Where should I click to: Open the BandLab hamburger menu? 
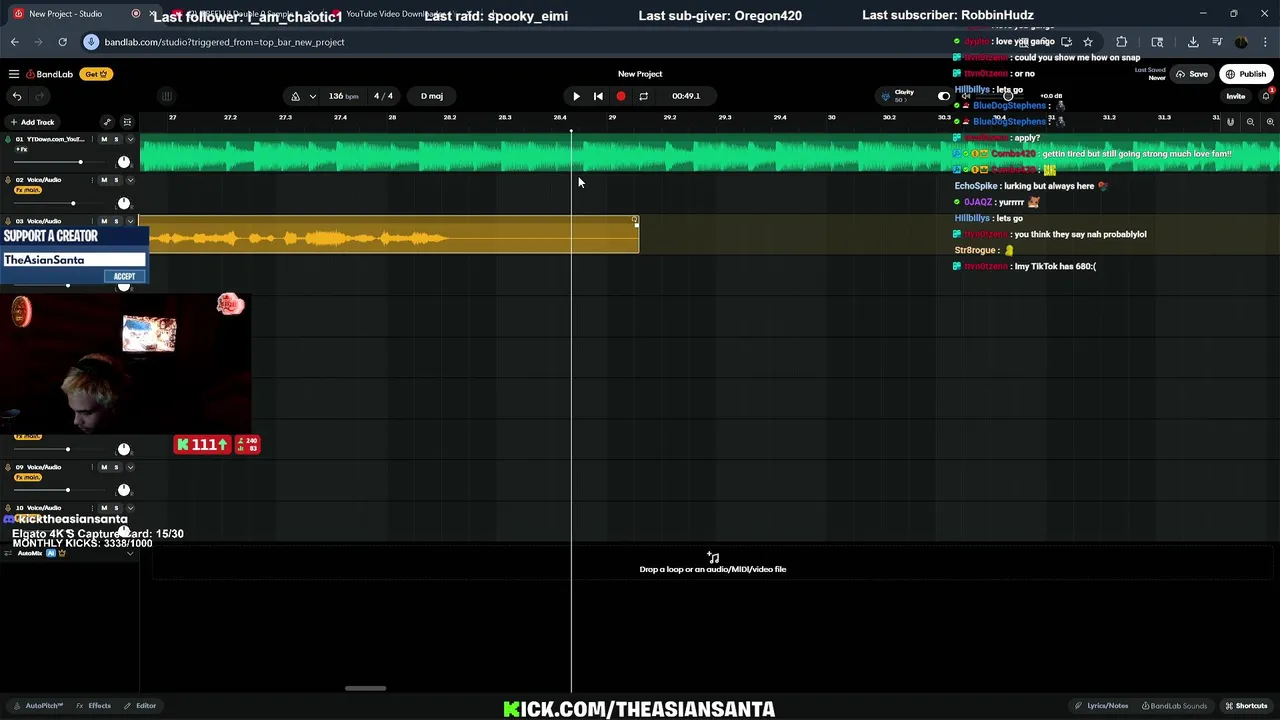pos(14,74)
